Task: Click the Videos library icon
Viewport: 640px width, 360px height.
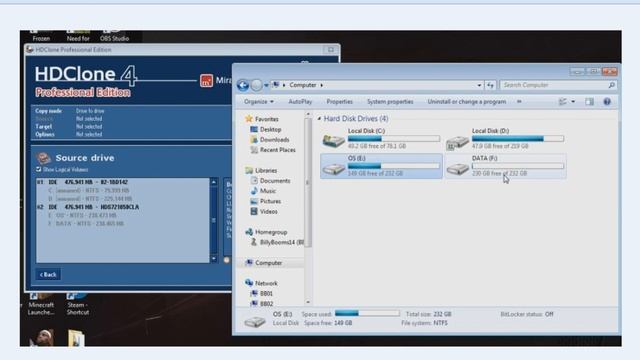Action: [x=254, y=211]
